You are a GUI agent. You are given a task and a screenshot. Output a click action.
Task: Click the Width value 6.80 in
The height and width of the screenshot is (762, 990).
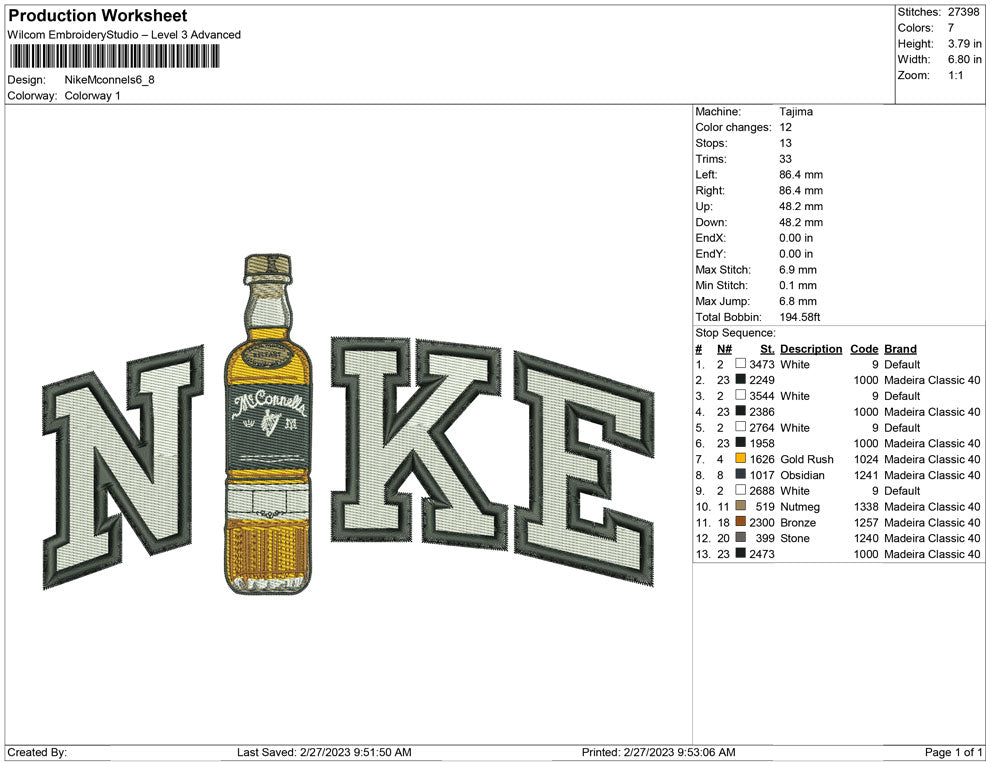964,59
